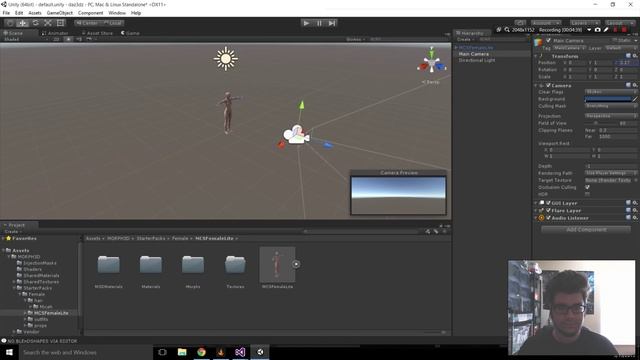Open the Shaded draw mode dropdown
Viewport: 640px width, 360px height.
(x=25, y=39)
